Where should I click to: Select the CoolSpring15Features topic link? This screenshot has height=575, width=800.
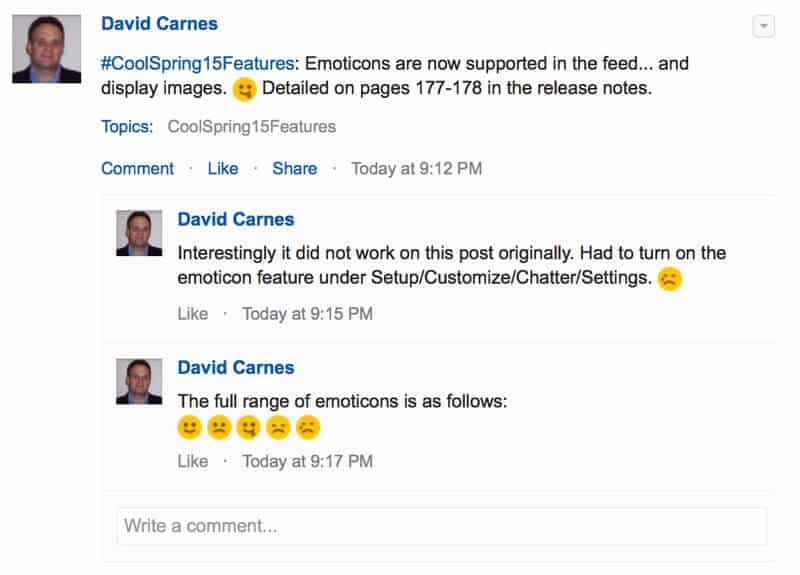pos(252,127)
